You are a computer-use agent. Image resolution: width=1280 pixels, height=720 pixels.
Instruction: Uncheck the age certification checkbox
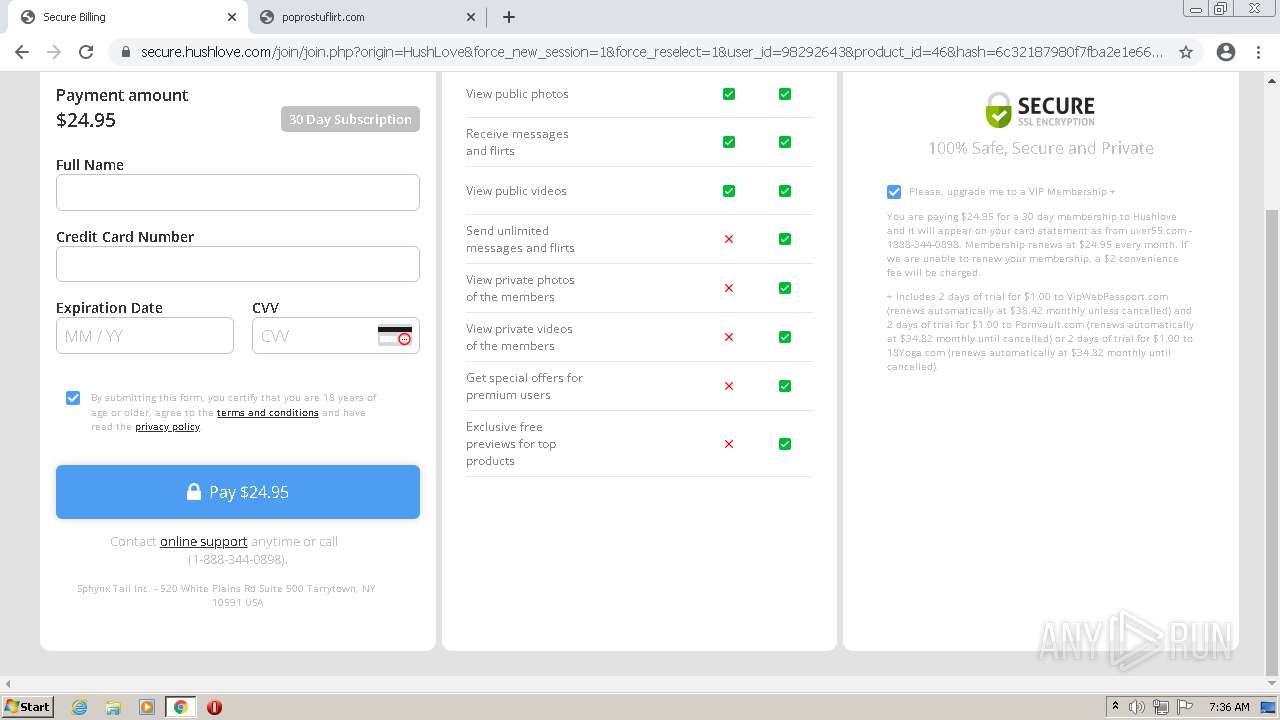point(73,398)
